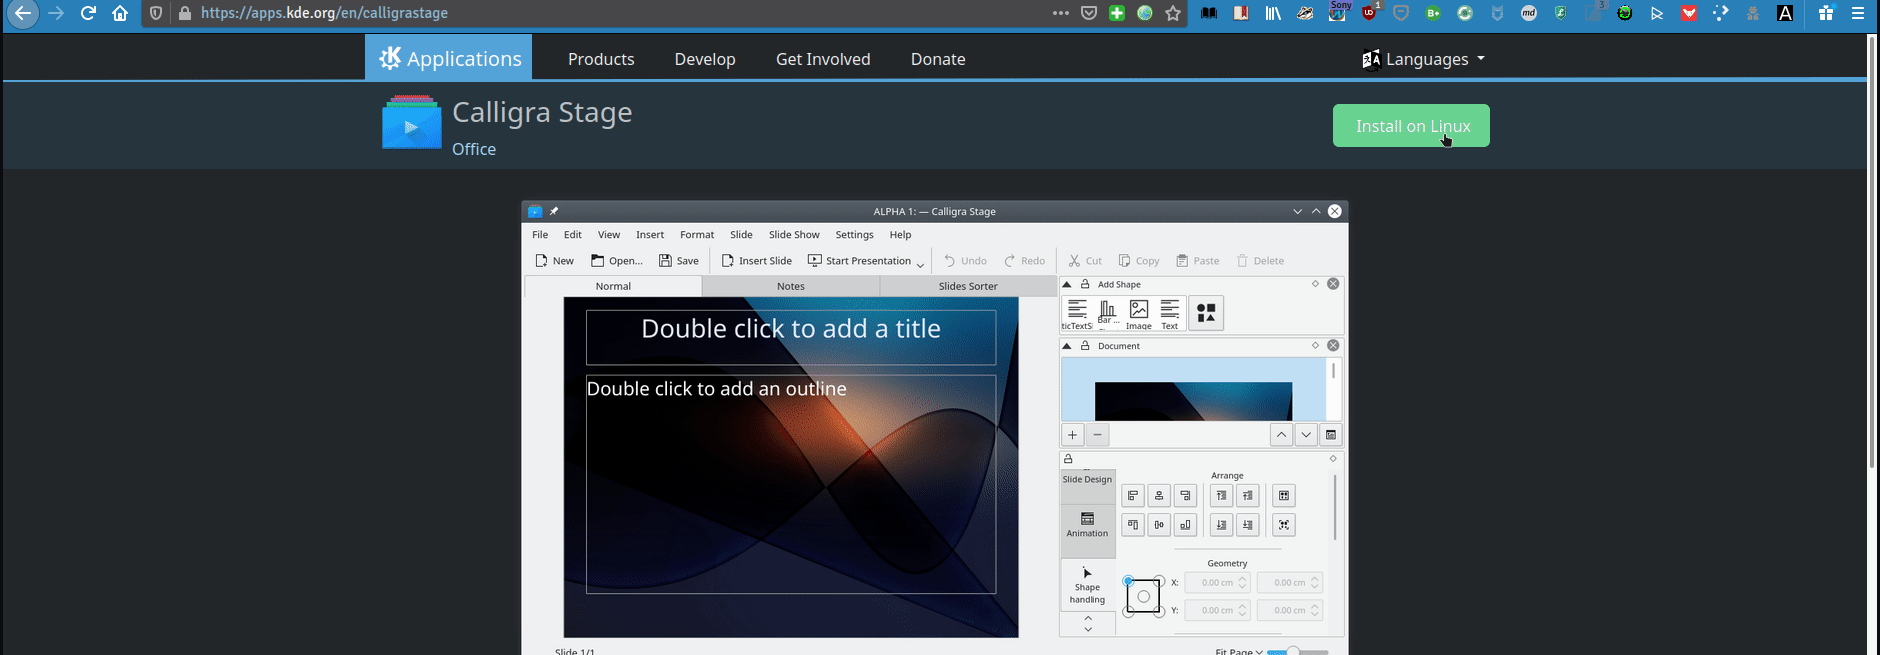Click the zoom slider handle beside Fit Page
The image size is (1880, 655).
click(1293, 652)
